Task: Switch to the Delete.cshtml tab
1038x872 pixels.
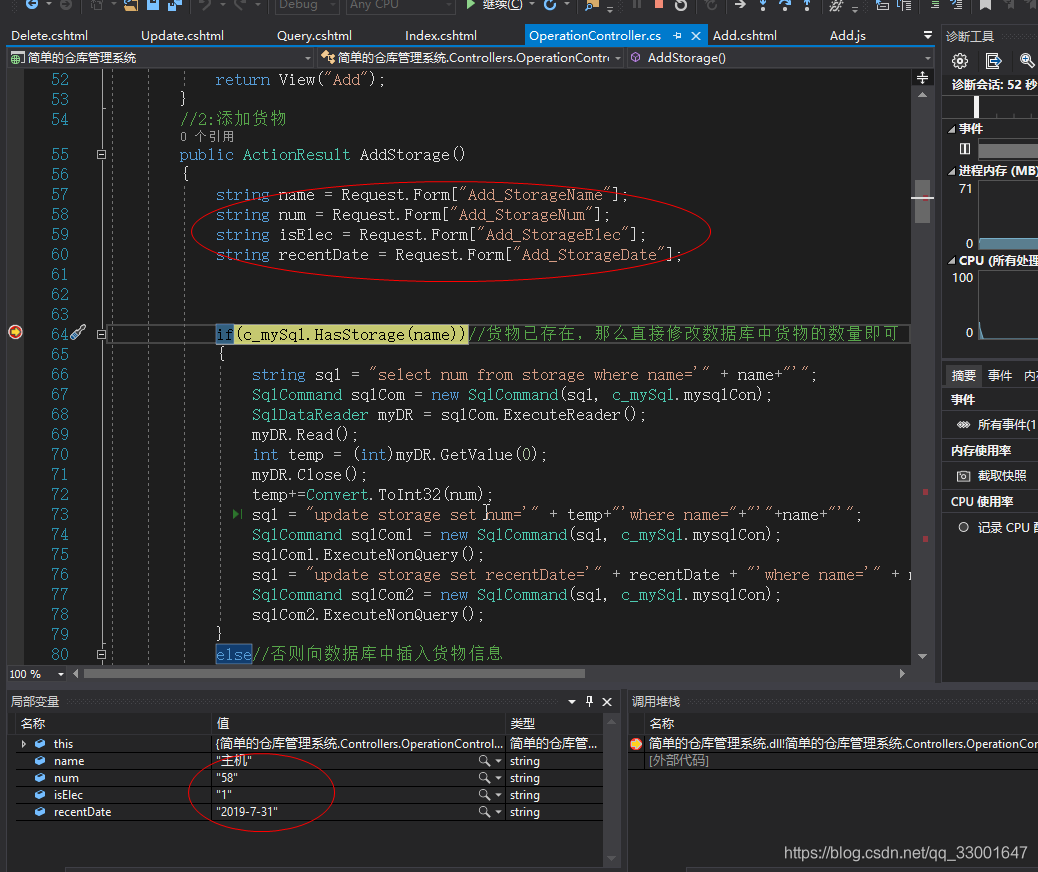Action: [50, 36]
